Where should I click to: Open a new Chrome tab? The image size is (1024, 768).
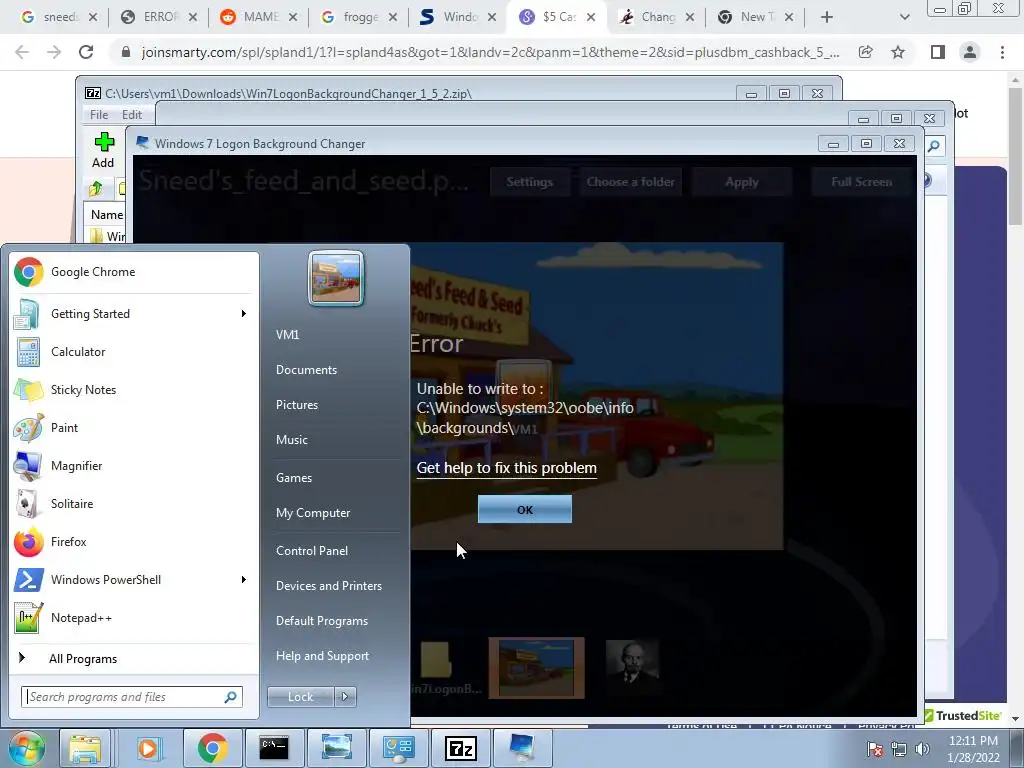[x=827, y=17]
